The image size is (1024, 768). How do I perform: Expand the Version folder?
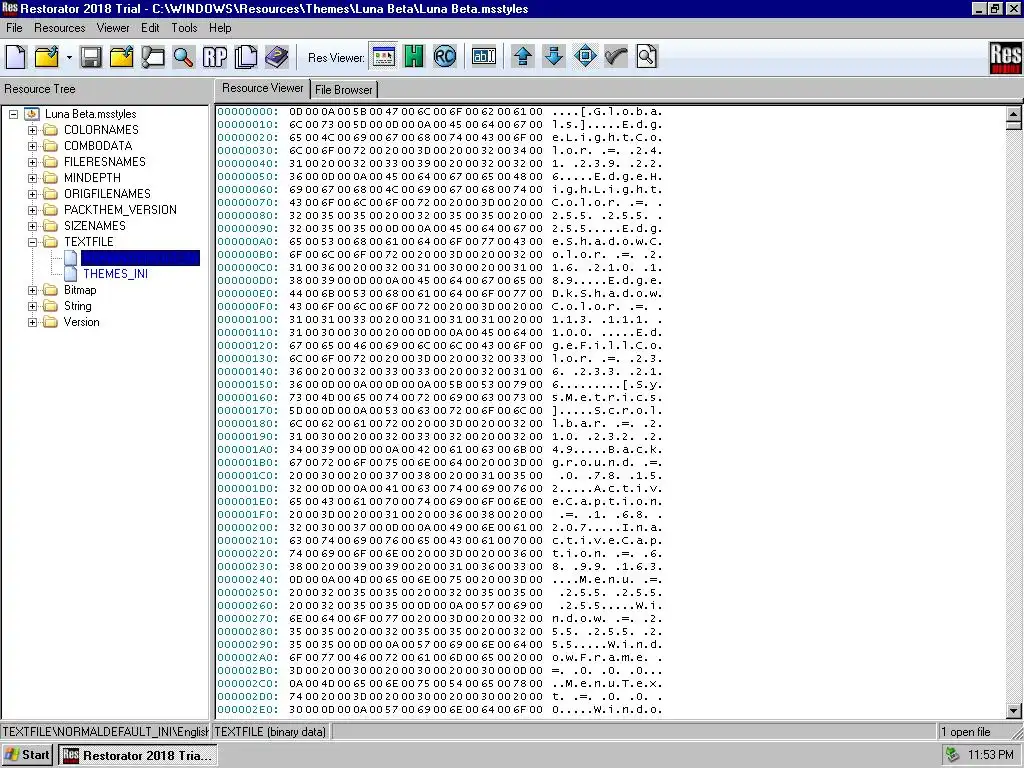point(32,322)
